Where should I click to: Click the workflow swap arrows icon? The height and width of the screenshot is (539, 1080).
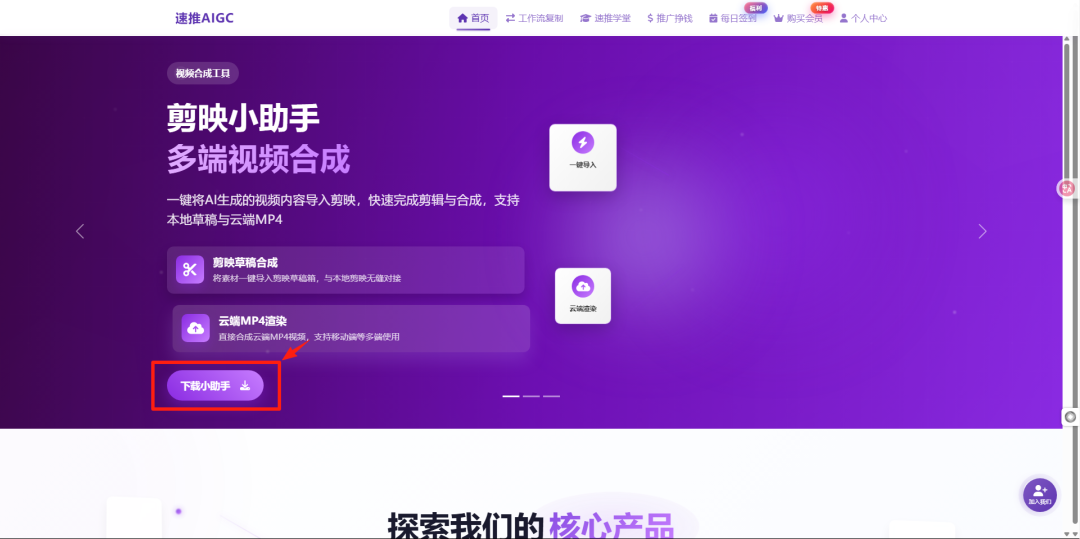coord(510,19)
